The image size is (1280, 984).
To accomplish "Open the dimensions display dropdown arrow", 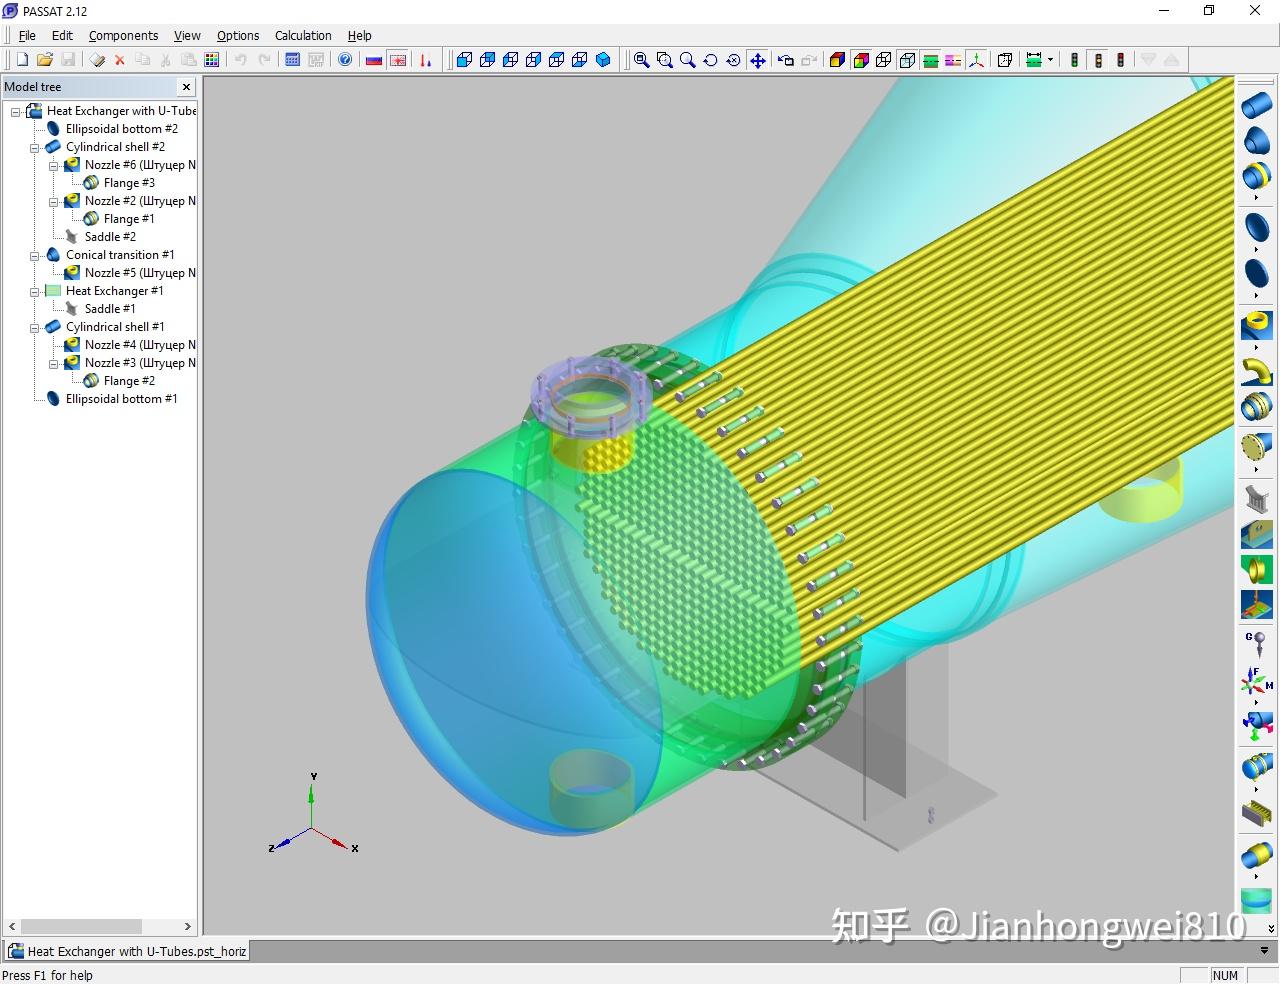I will click(x=1050, y=60).
